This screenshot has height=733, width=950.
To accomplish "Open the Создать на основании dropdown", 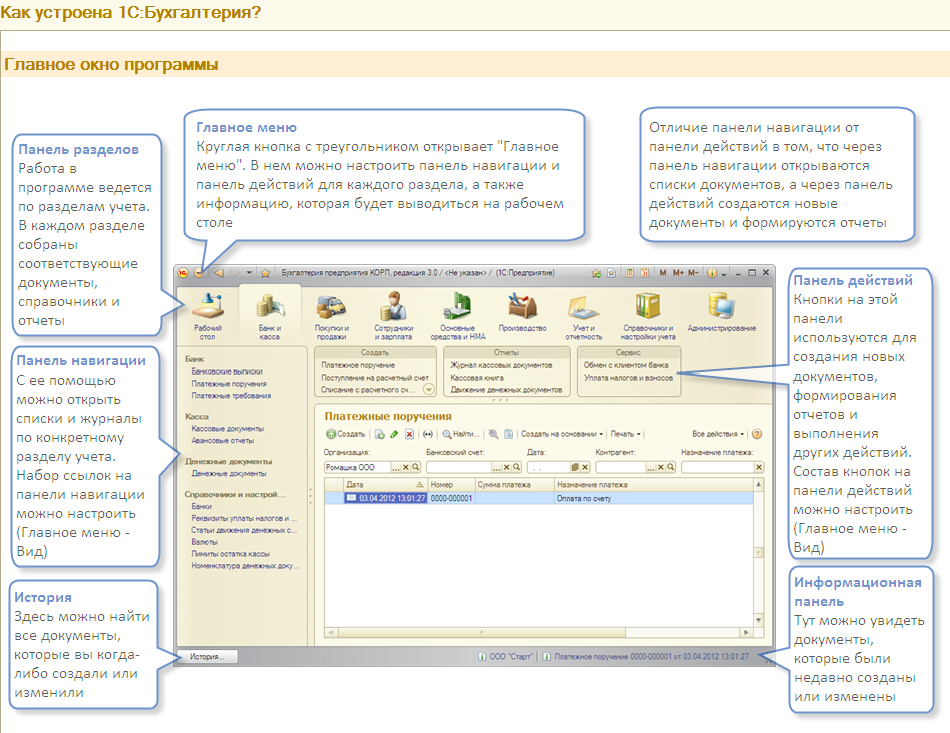I will point(562,434).
